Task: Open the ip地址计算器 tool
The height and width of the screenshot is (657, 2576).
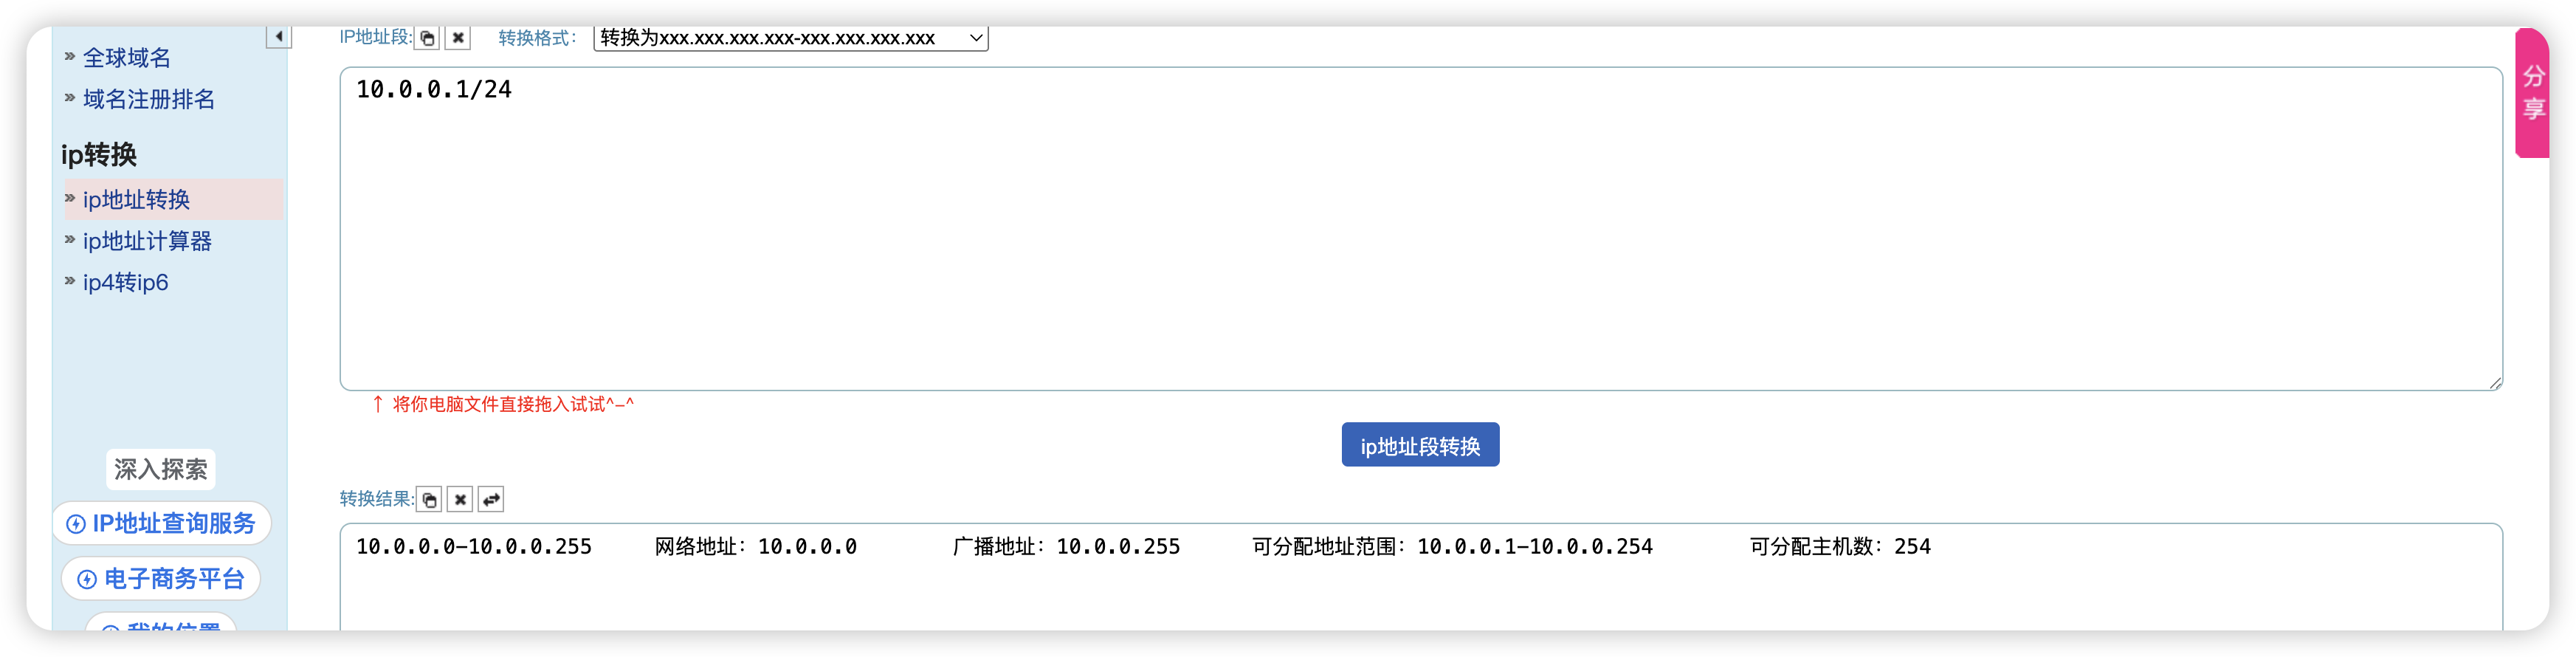Action: pyautogui.click(x=147, y=241)
